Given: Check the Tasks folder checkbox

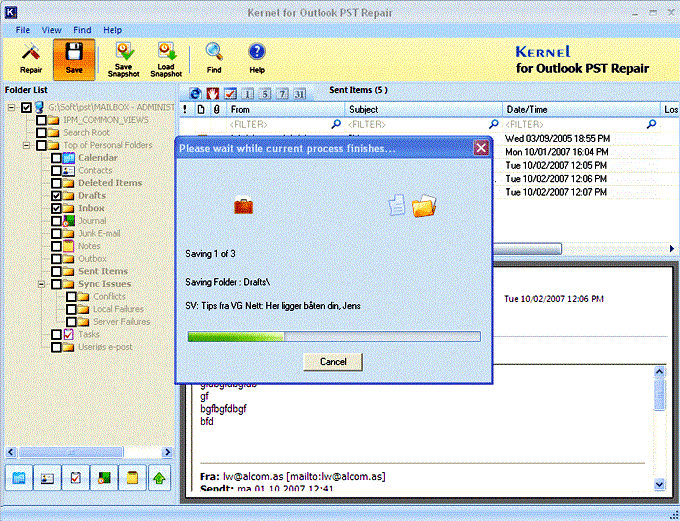Looking at the screenshot, I should [x=56, y=334].
